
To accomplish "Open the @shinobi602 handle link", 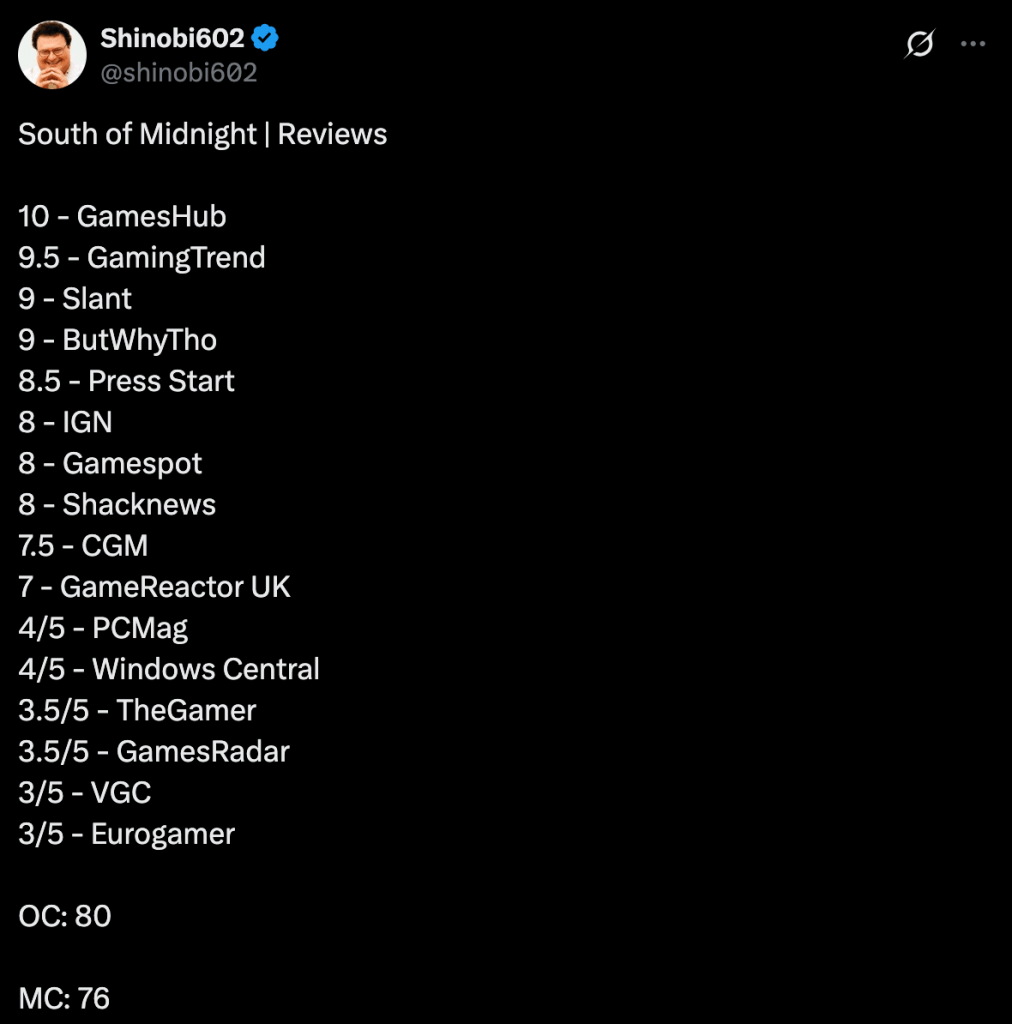I will click(x=178, y=72).
